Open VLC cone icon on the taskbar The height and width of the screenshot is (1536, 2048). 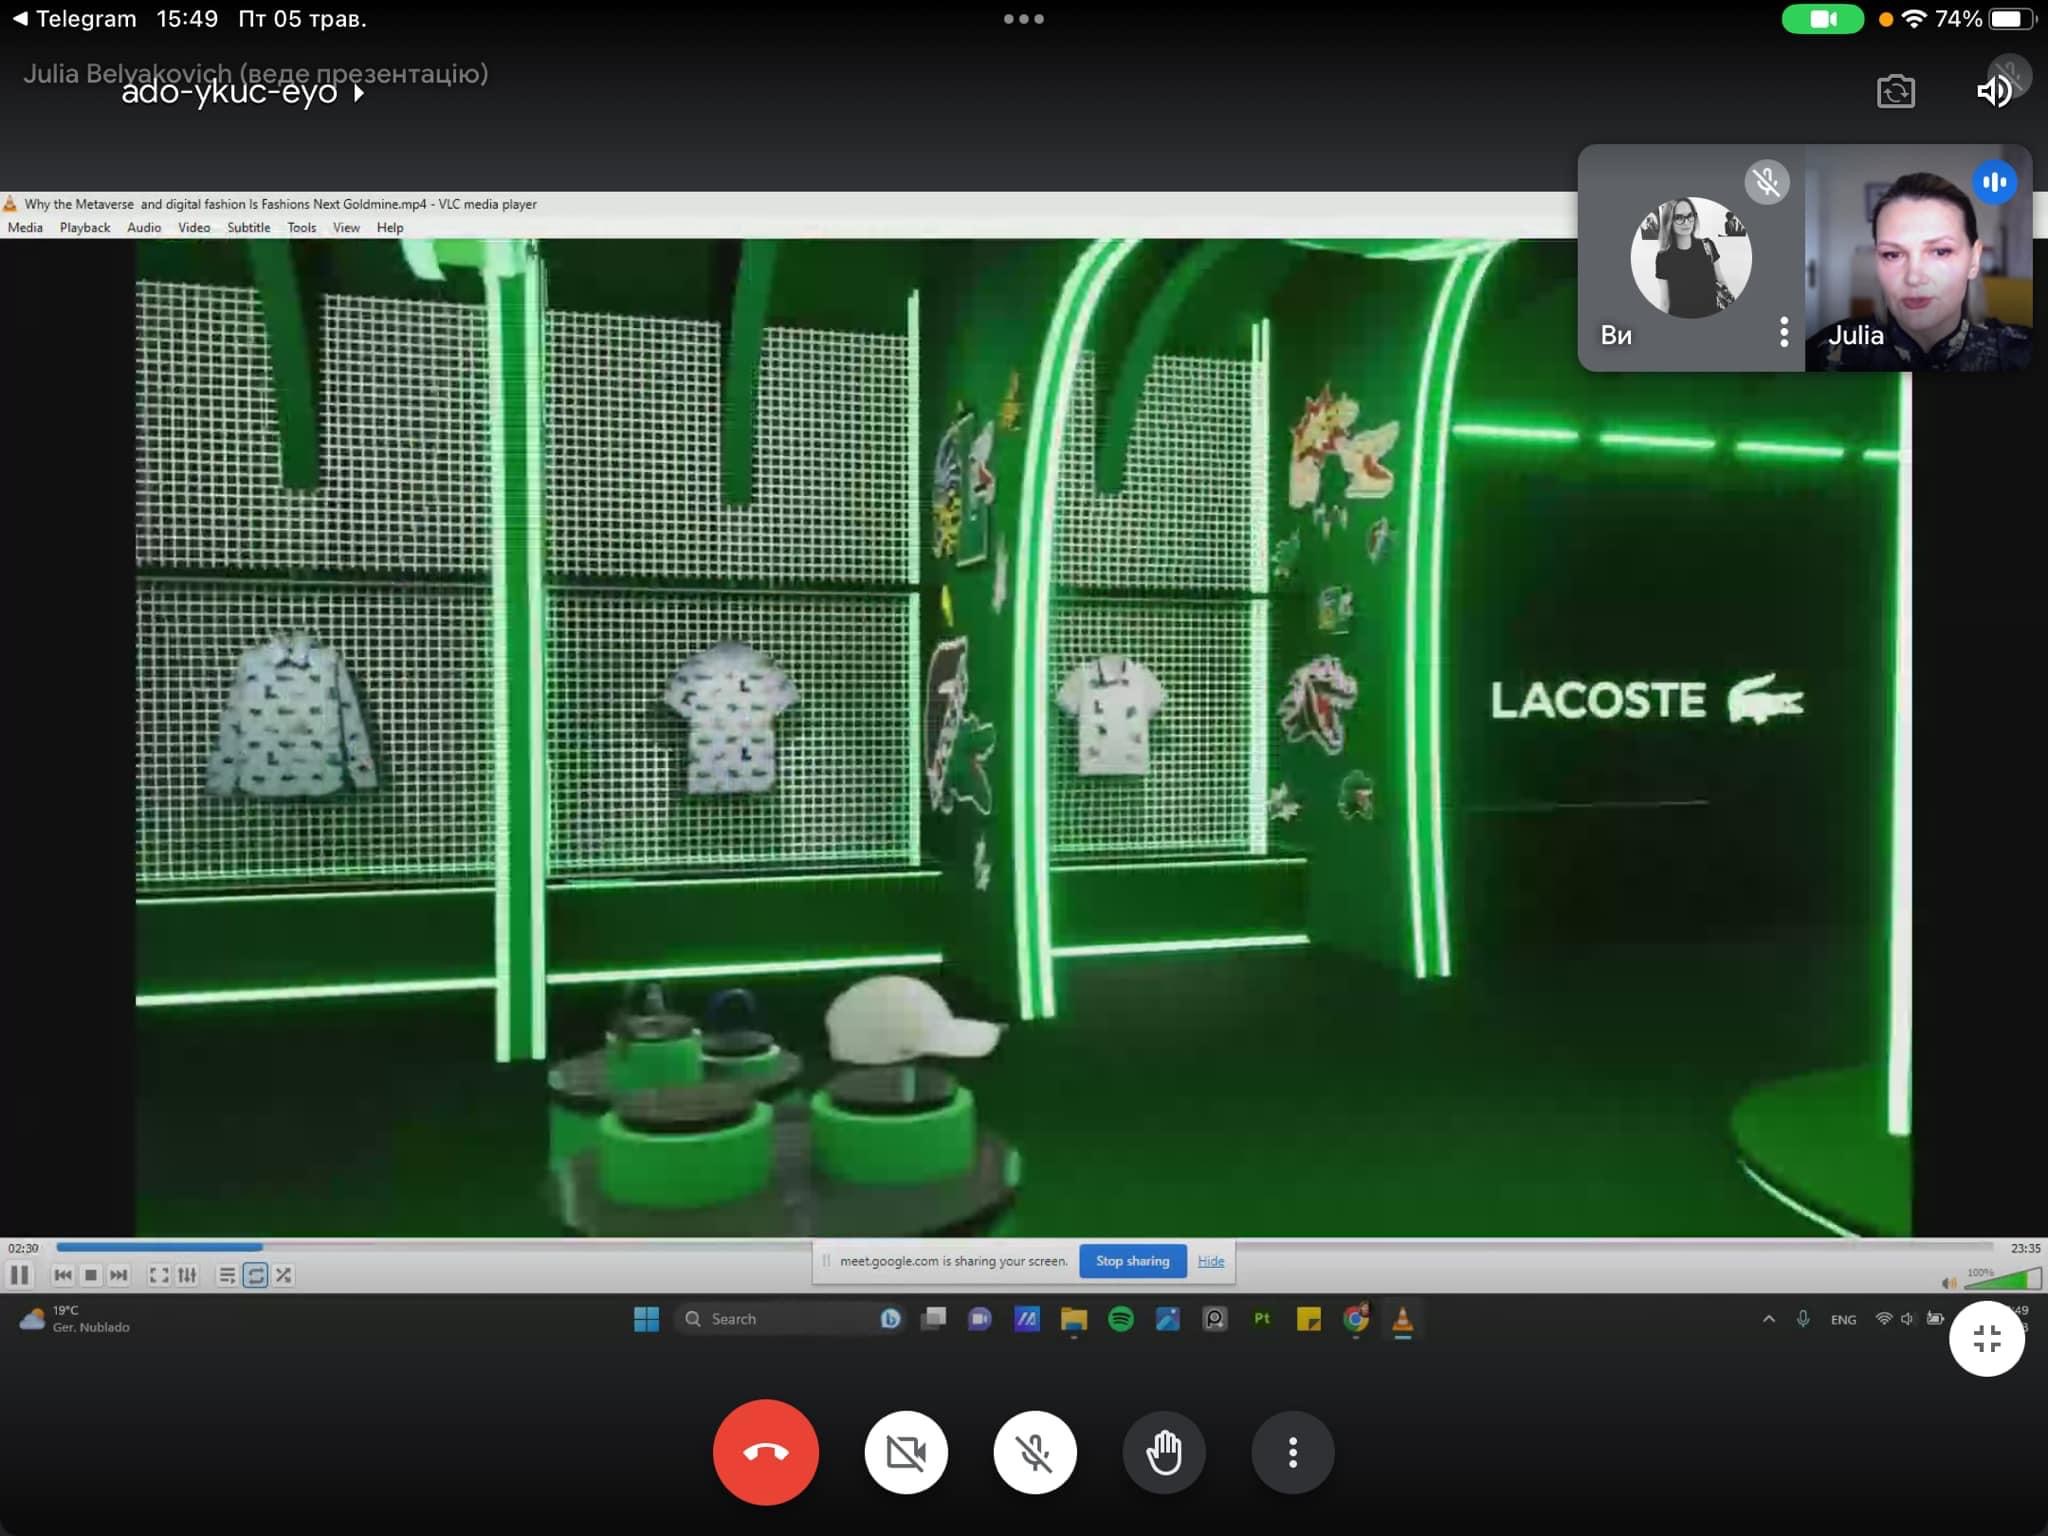tap(1403, 1319)
